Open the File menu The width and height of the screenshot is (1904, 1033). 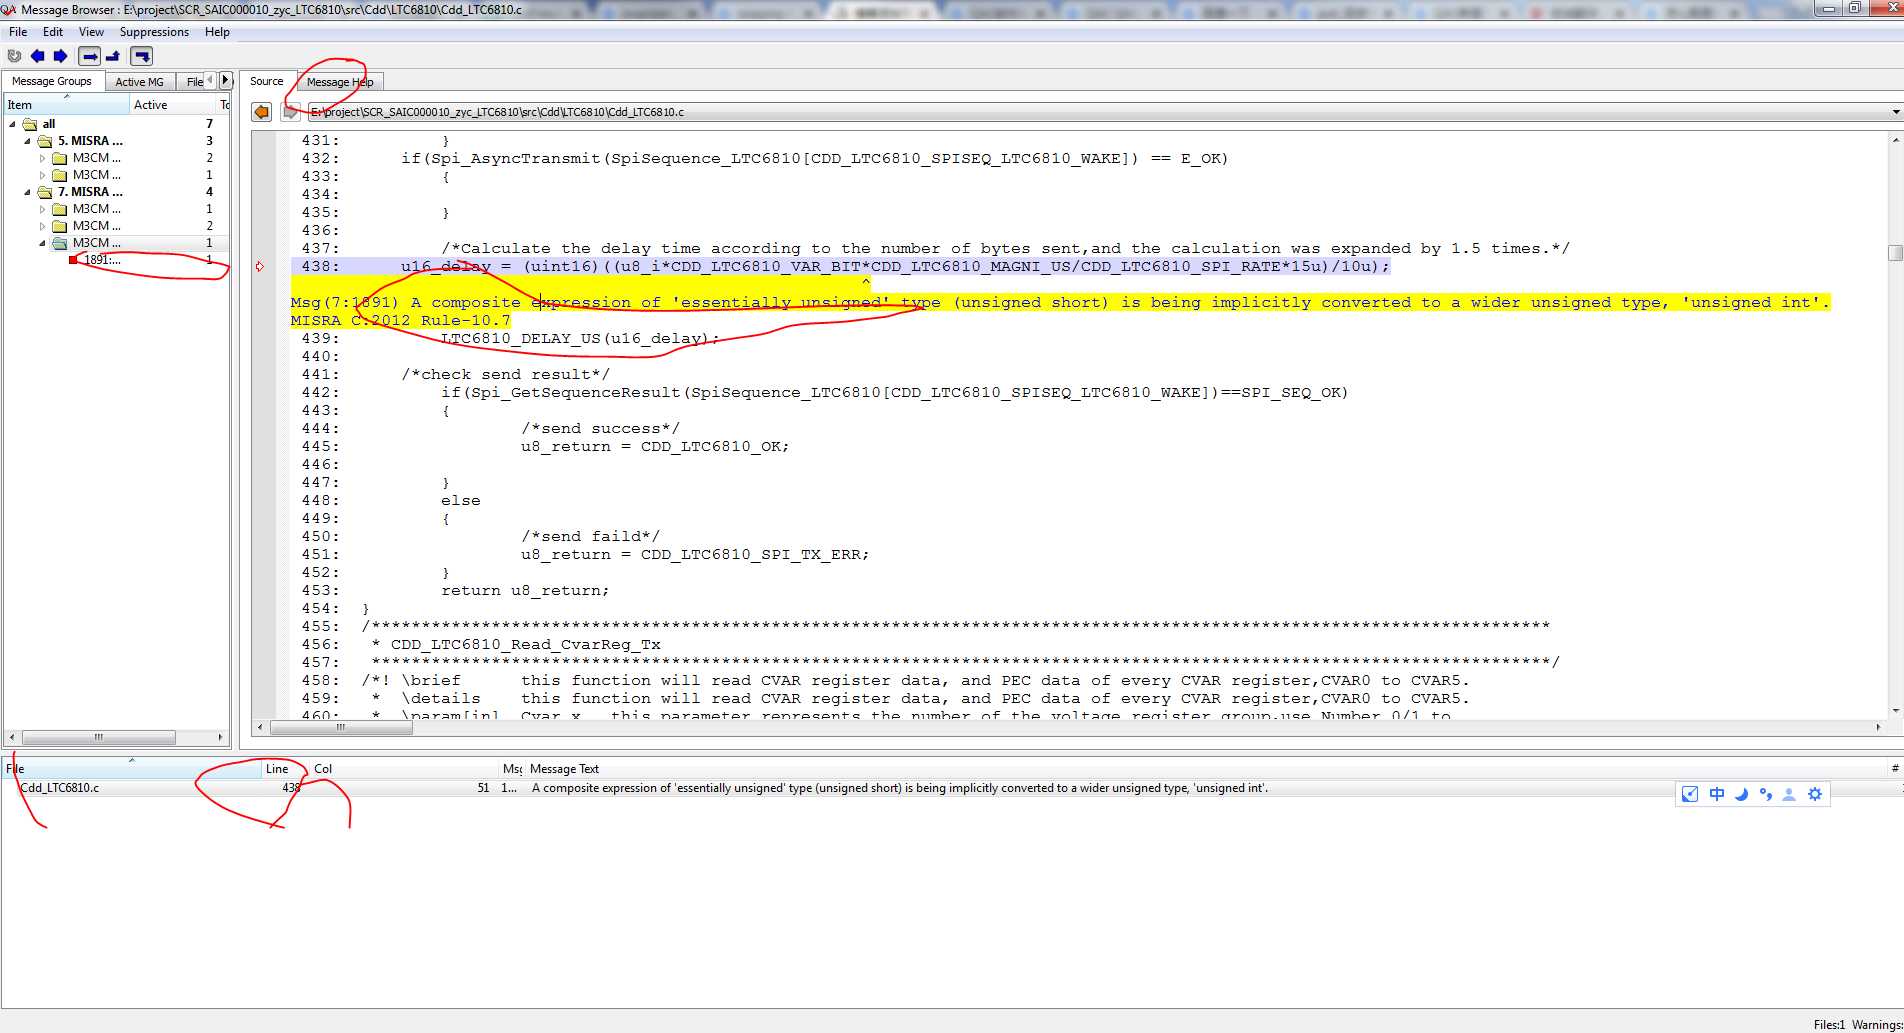click(x=18, y=32)
